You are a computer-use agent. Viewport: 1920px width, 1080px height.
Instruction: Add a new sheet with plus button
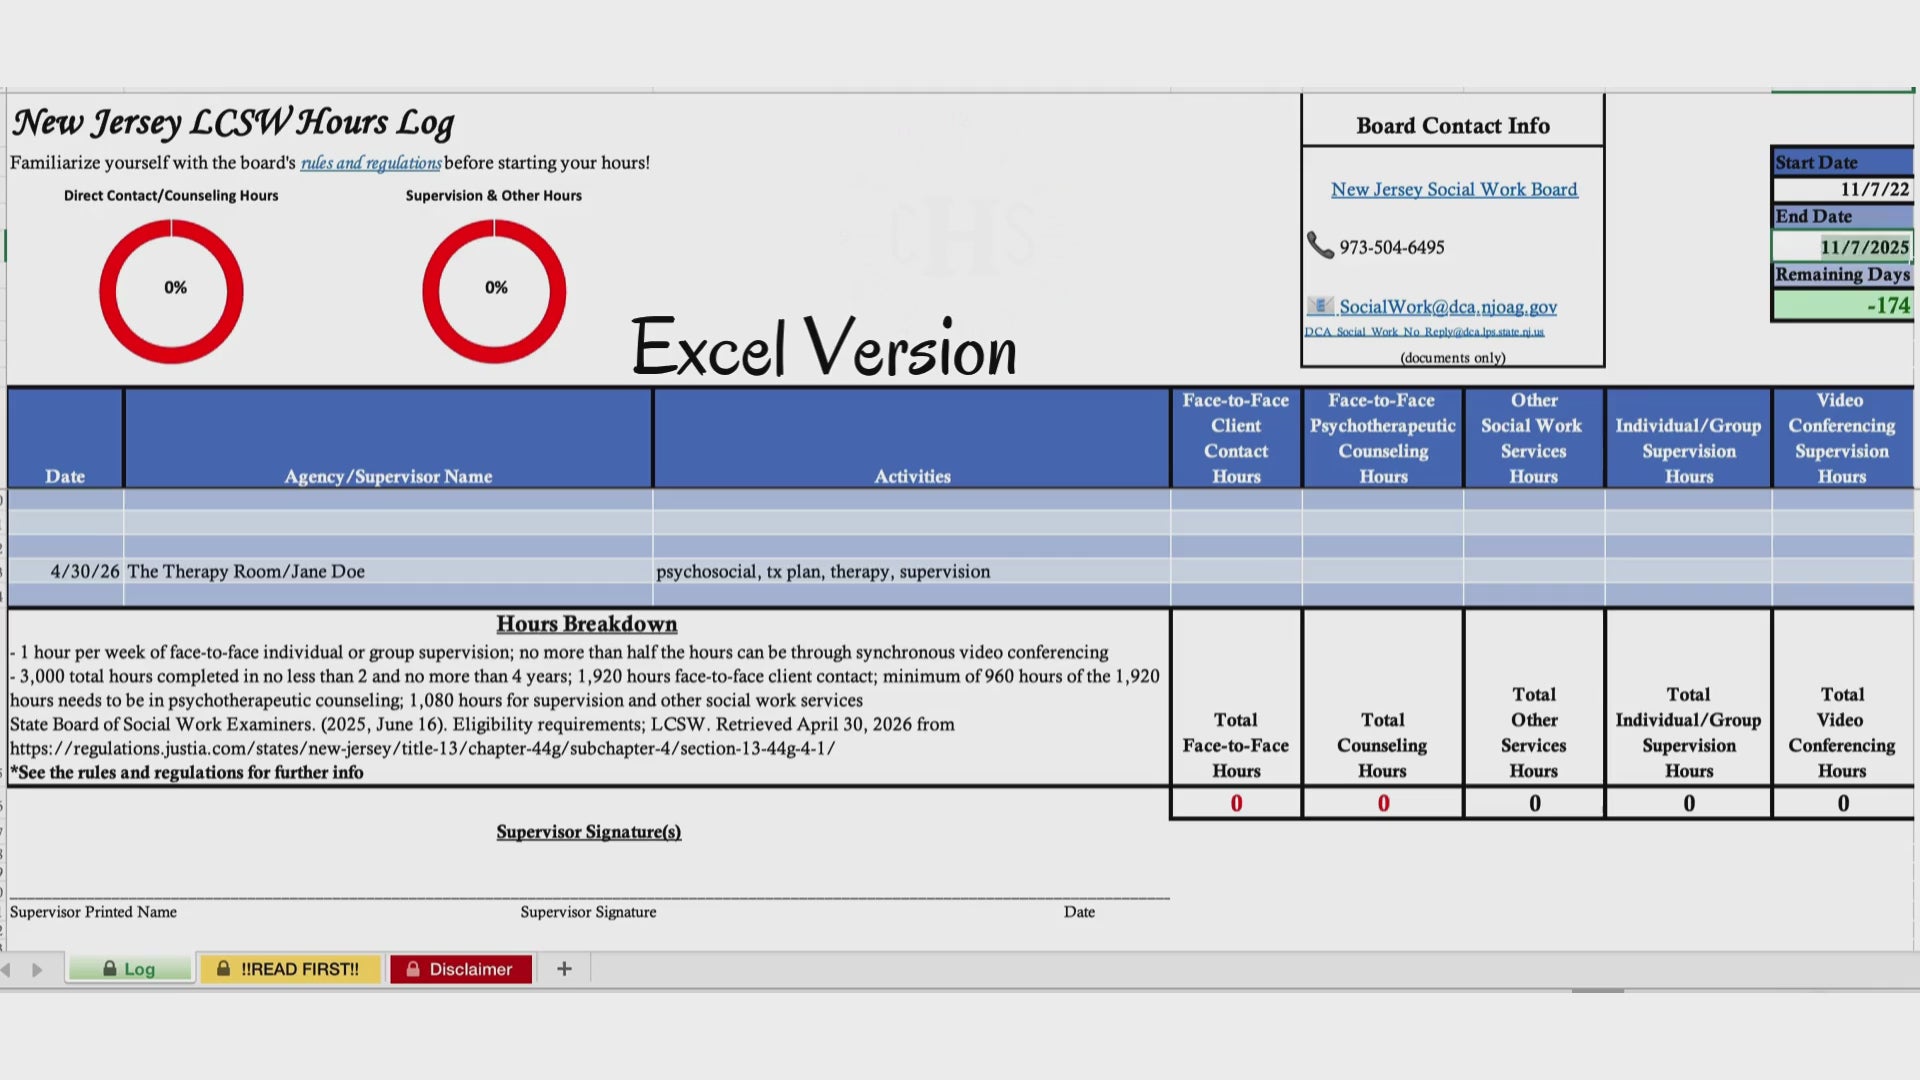tap(564, 969)
